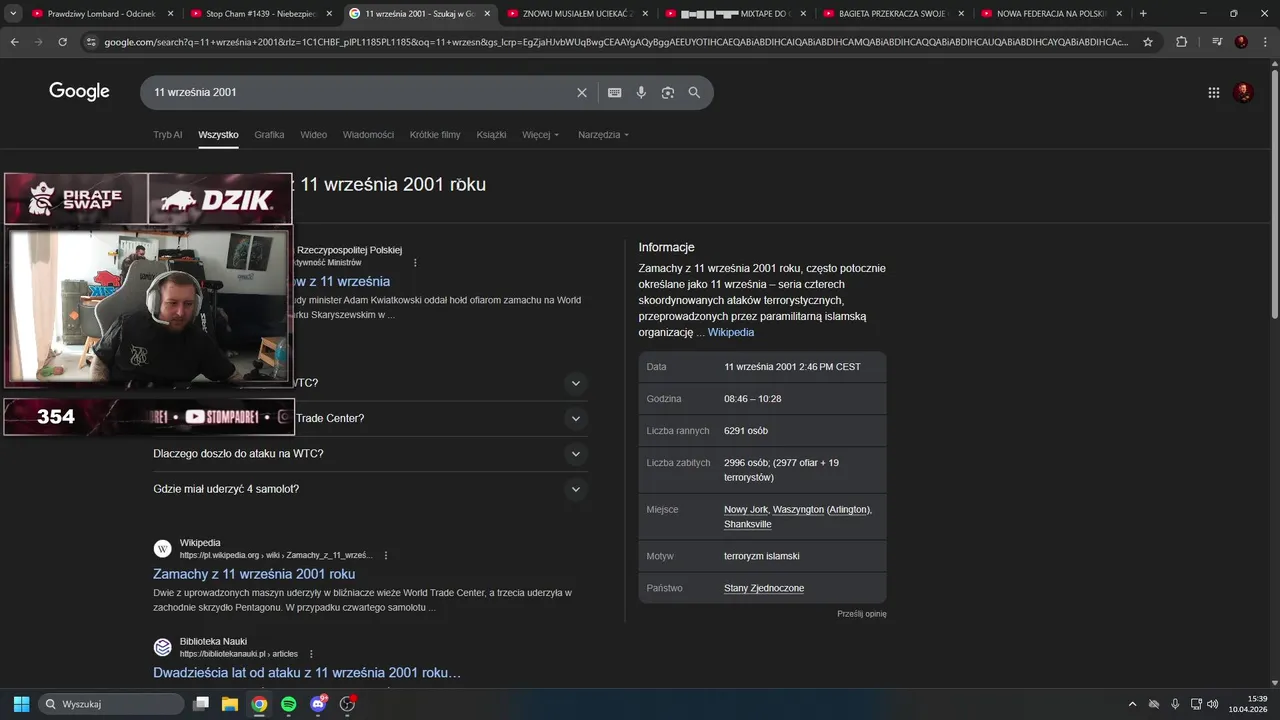The height and width of the screenshot is (720, 1280).
Task: Go back to previous page
Action: [x=14, y=42]
